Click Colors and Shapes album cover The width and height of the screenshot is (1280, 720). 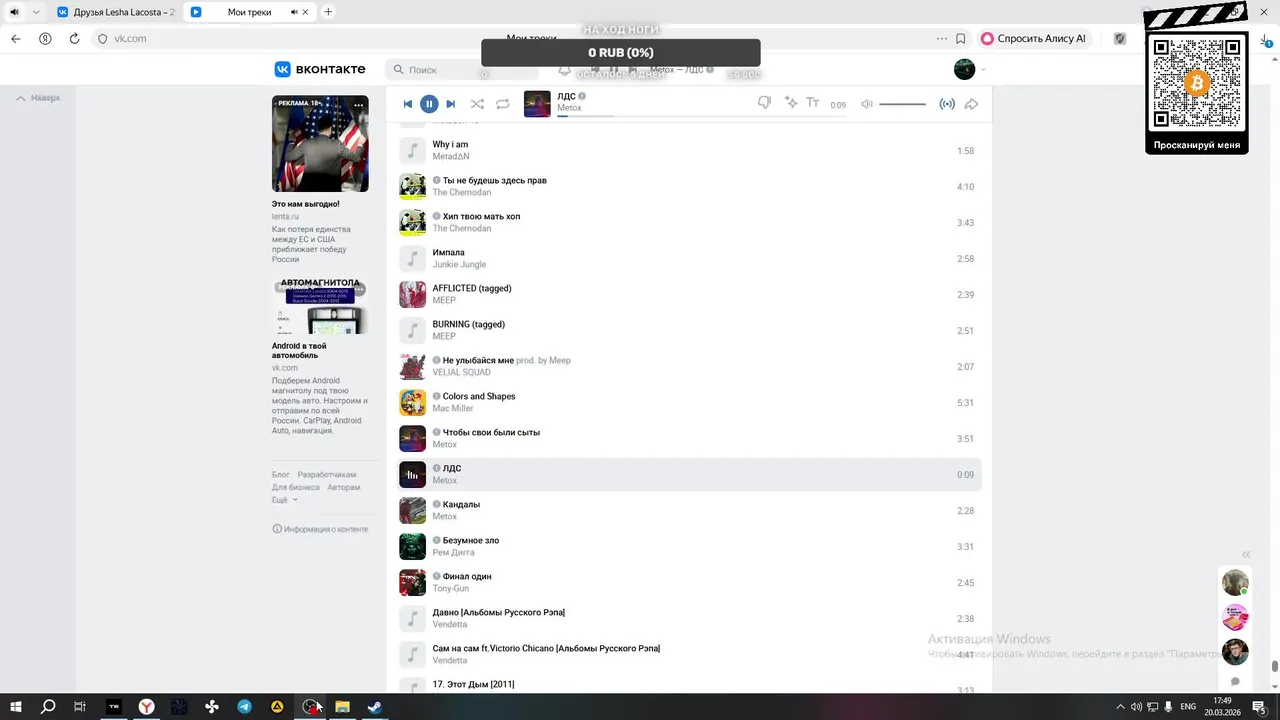click(x=413, y=403)
